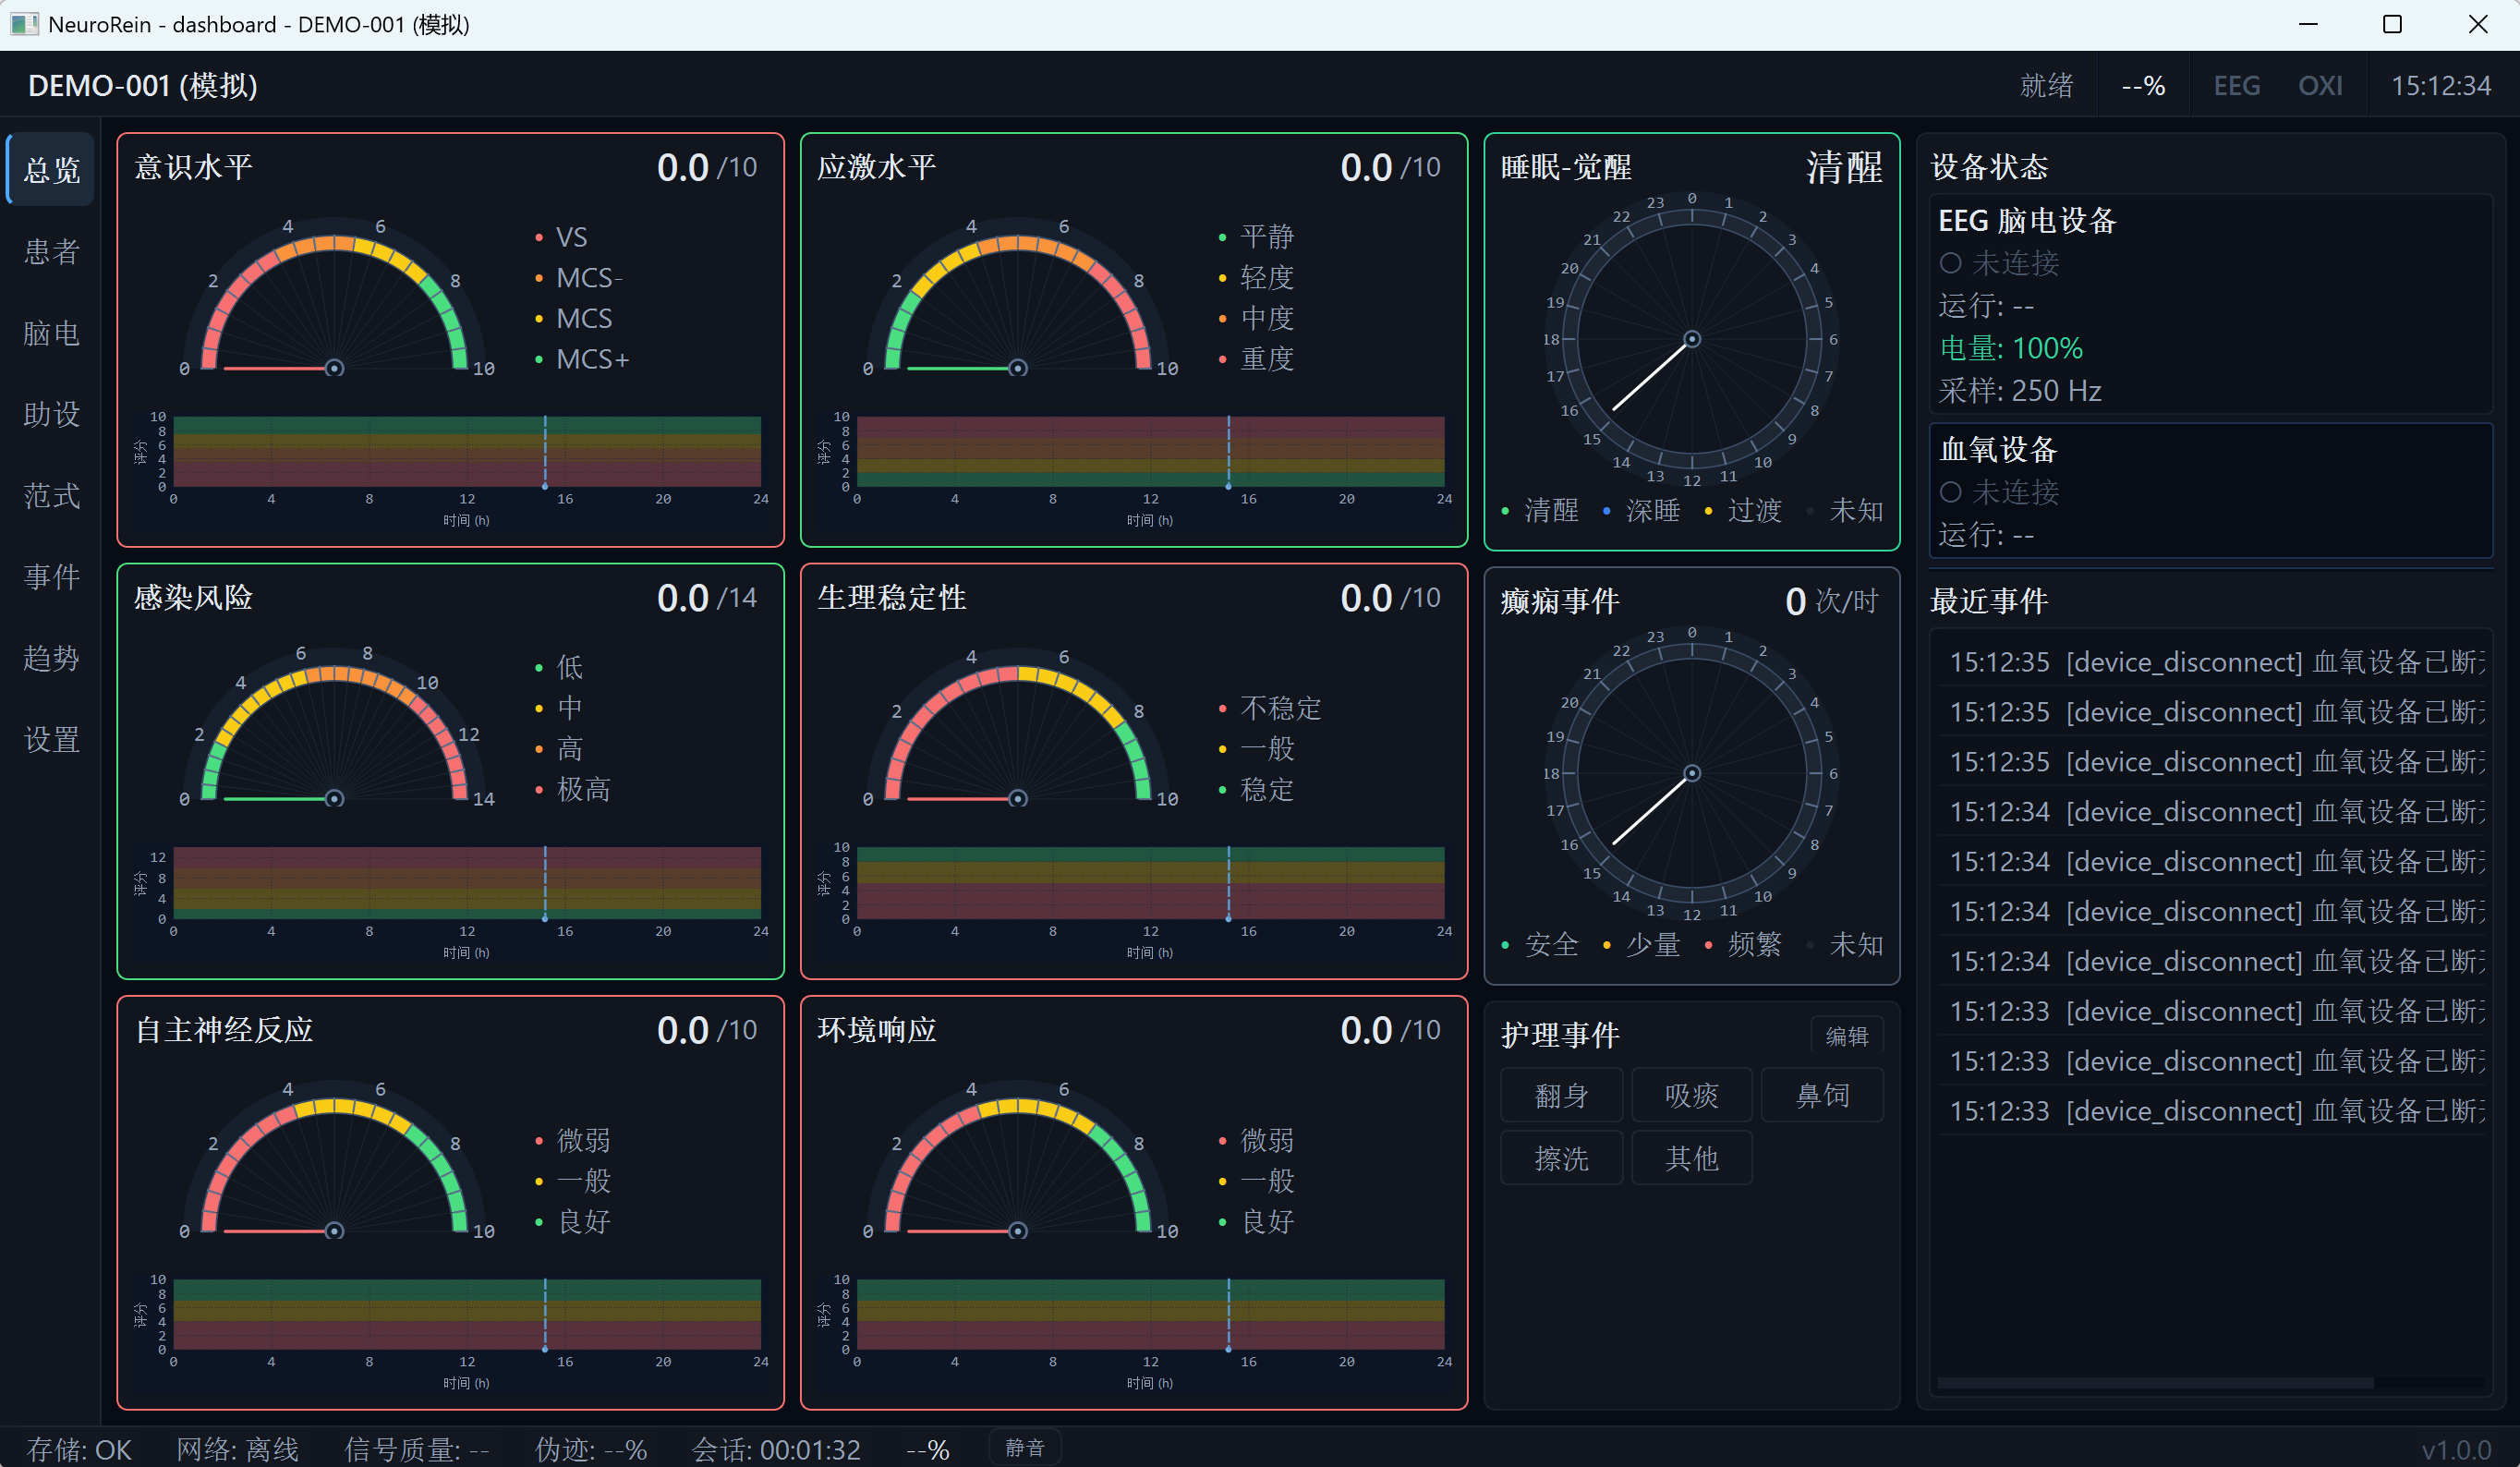Viewport: 2520px width, 1467px height.
Task: Open the 总览 overview tab
Action: (51, 169)
